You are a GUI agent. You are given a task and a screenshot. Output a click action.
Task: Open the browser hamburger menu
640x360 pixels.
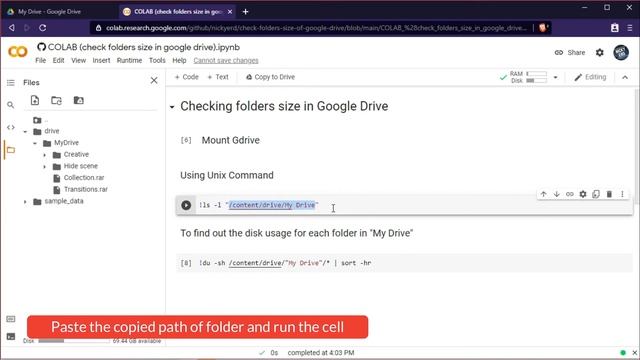630,28
